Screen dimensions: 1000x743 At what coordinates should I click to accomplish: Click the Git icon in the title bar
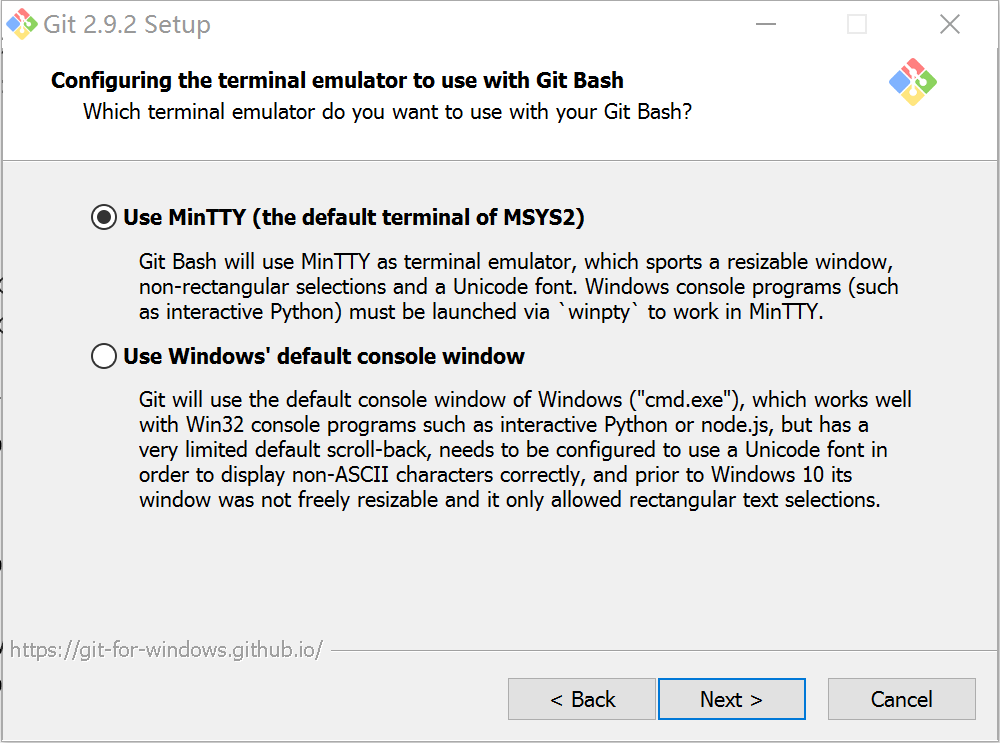tap(22, 24)
